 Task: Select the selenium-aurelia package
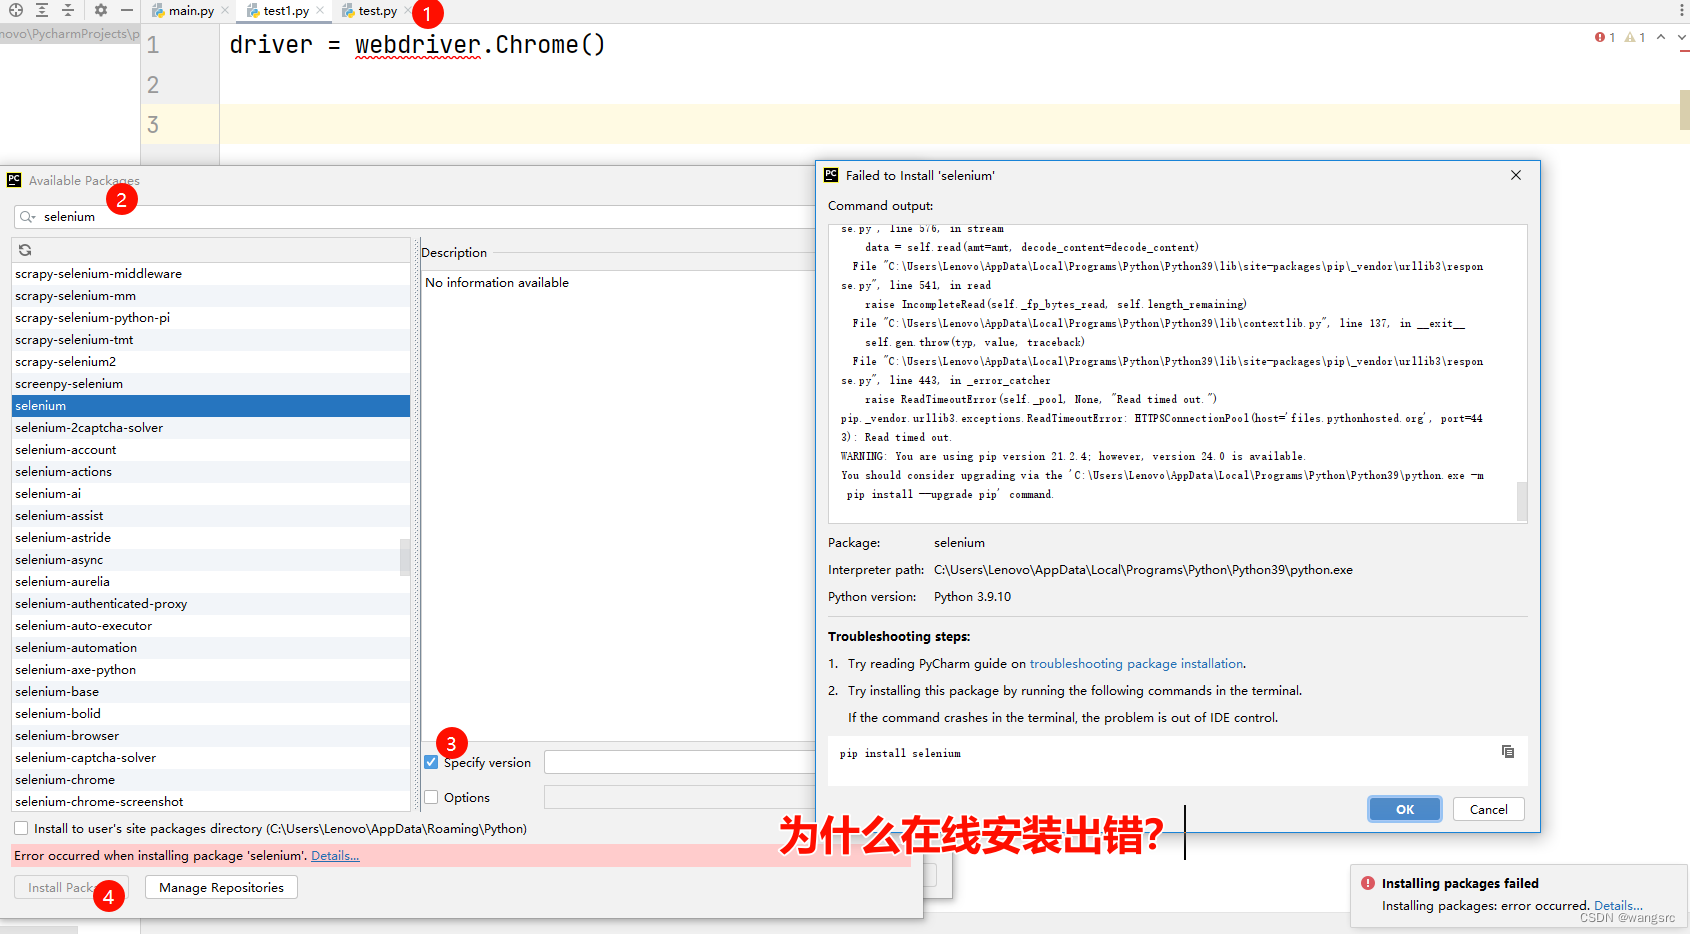[x=211, y=581]
